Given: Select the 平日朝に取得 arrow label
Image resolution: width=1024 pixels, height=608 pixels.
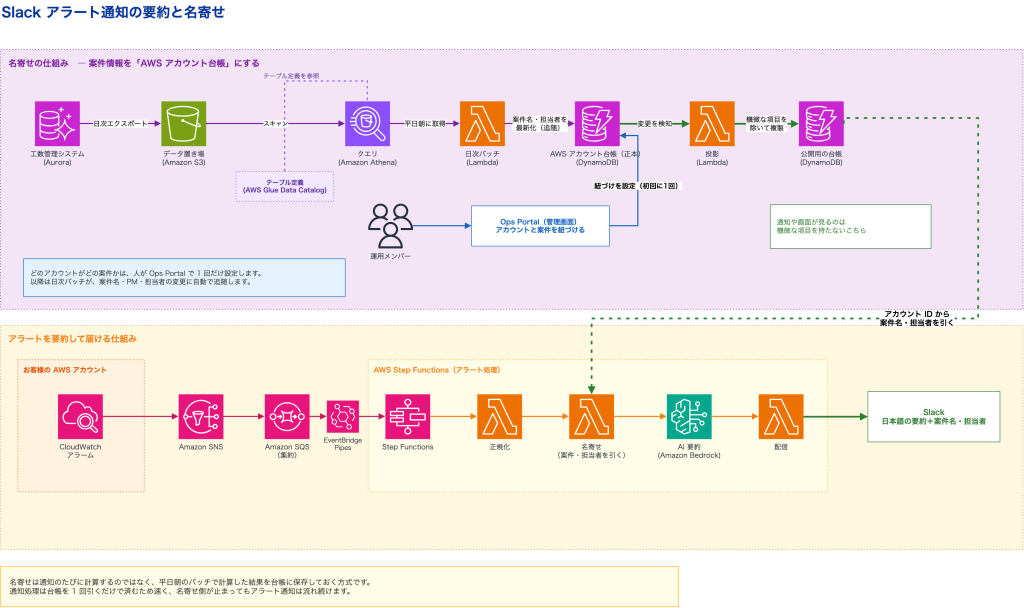Looking at the screenshot, I should (x=425, y=123).
